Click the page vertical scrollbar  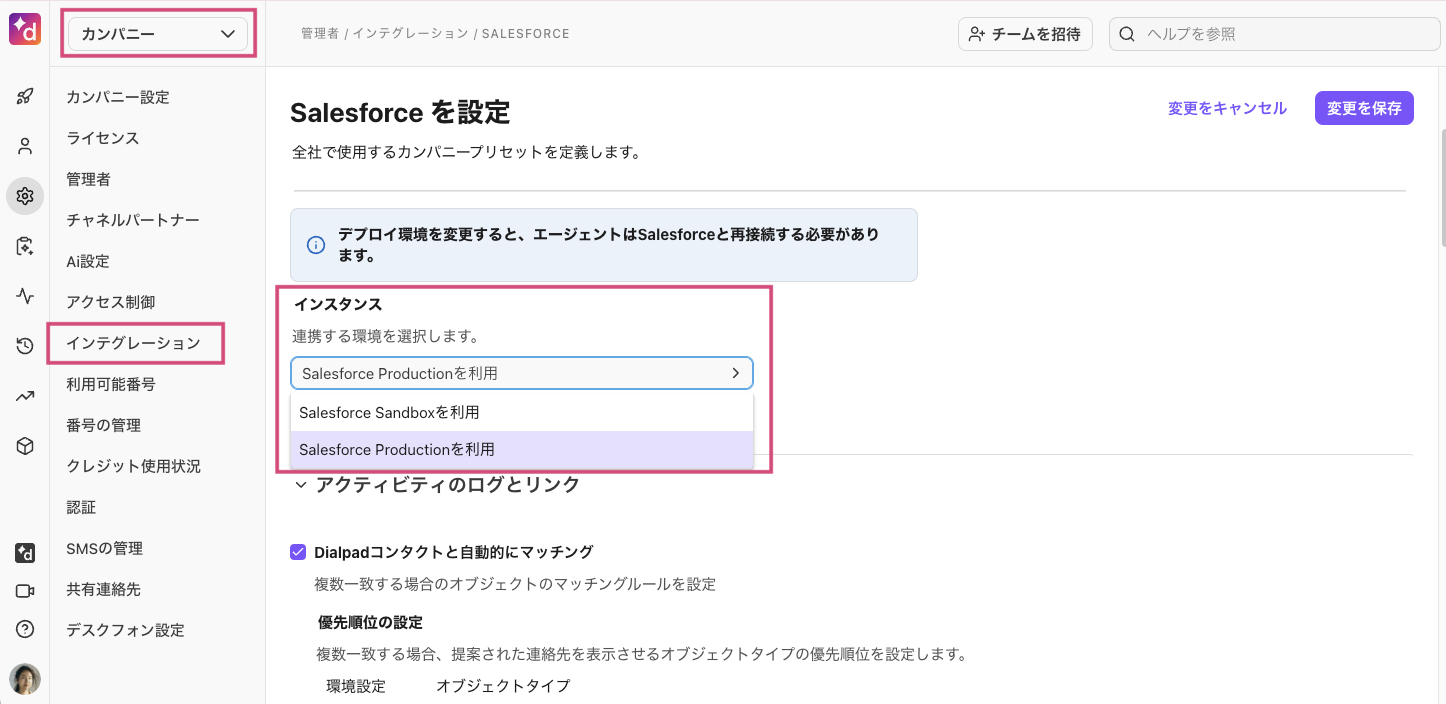tap(1441, 188)
